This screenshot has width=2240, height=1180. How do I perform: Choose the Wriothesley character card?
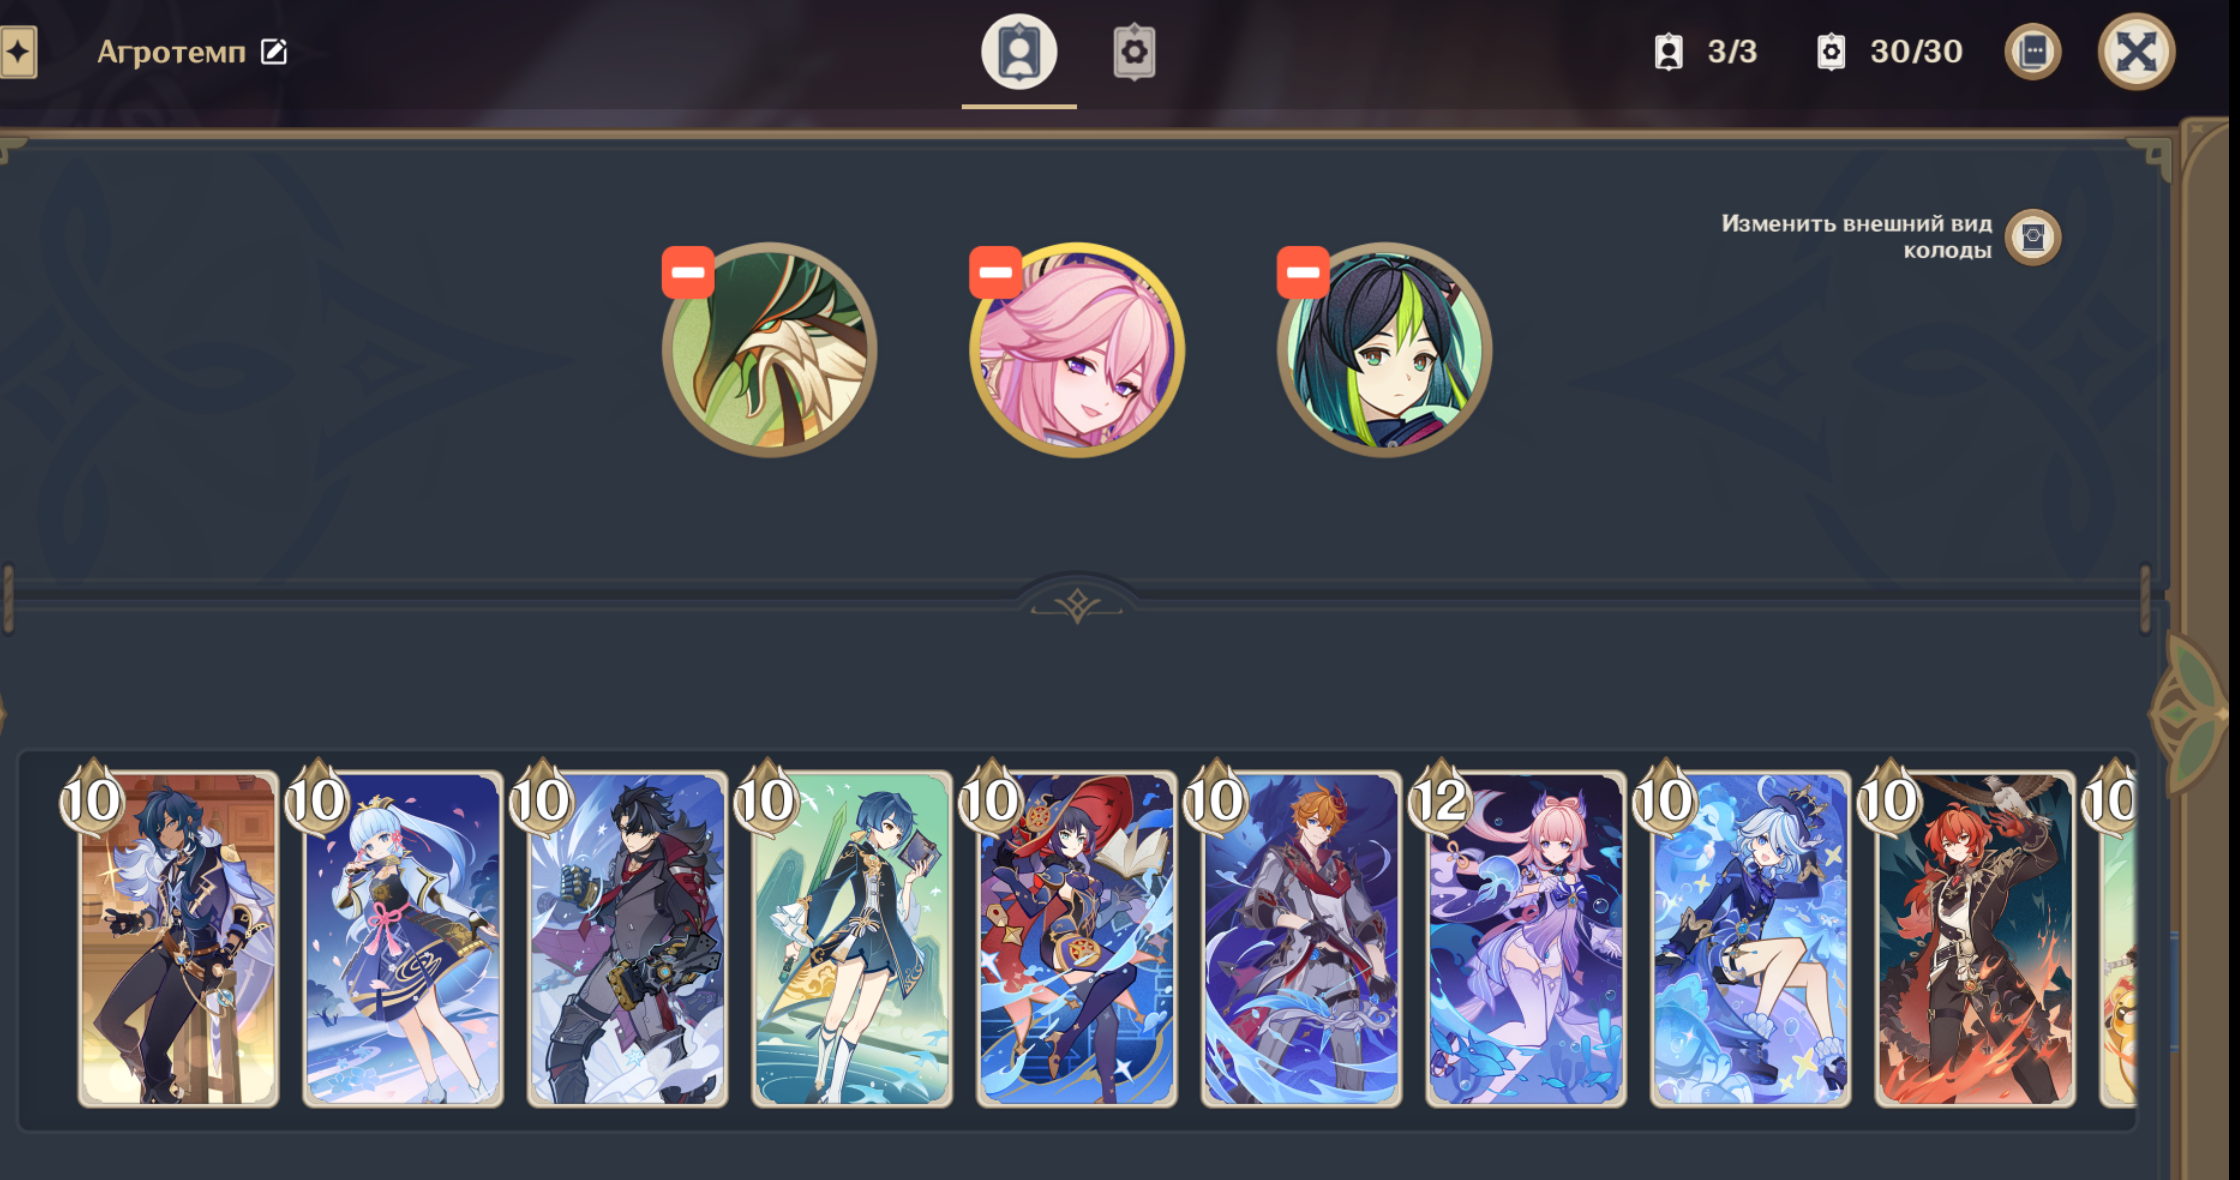tap(627, 938)
